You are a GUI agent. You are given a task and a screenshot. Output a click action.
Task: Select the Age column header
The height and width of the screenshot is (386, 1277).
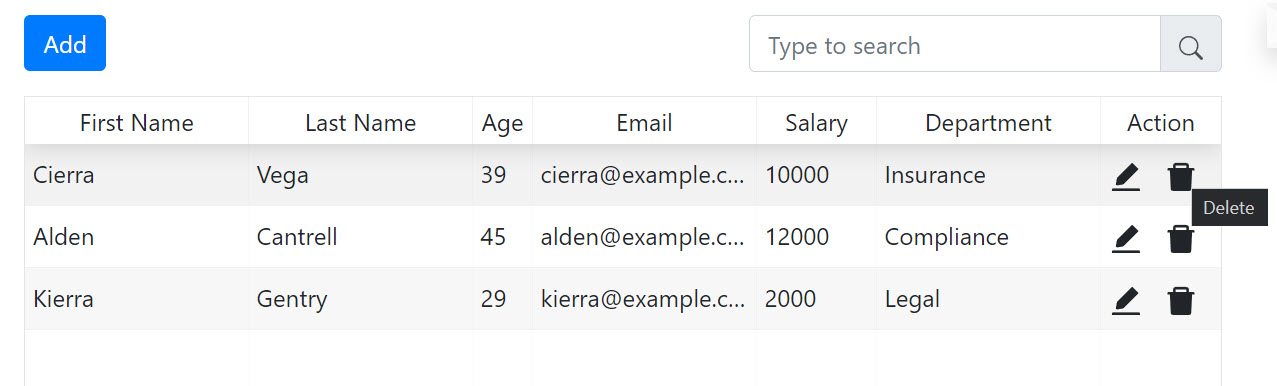tap(502, 123)
